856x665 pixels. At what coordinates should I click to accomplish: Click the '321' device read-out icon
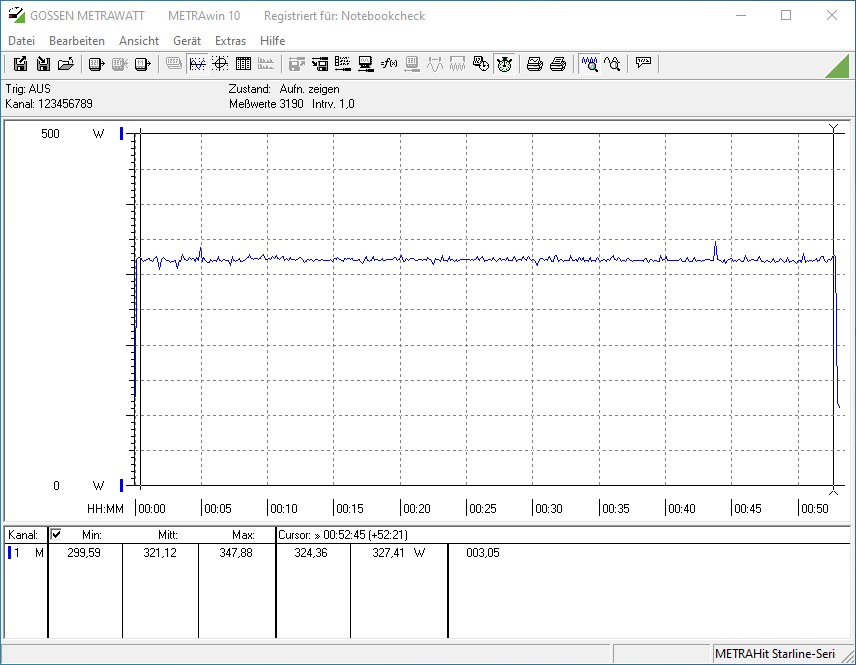point(96,64)
